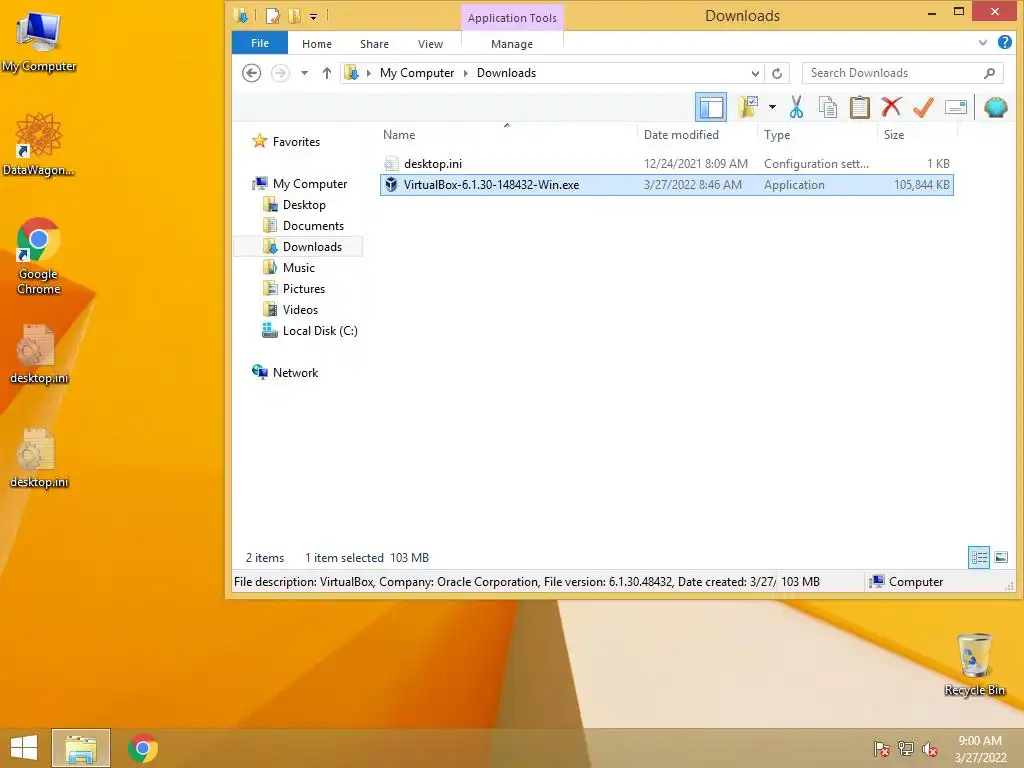Viewport: 1024px width, 768px height.
Task: Click the 105,844 KB size cell
Action: (x=921, y=185)
